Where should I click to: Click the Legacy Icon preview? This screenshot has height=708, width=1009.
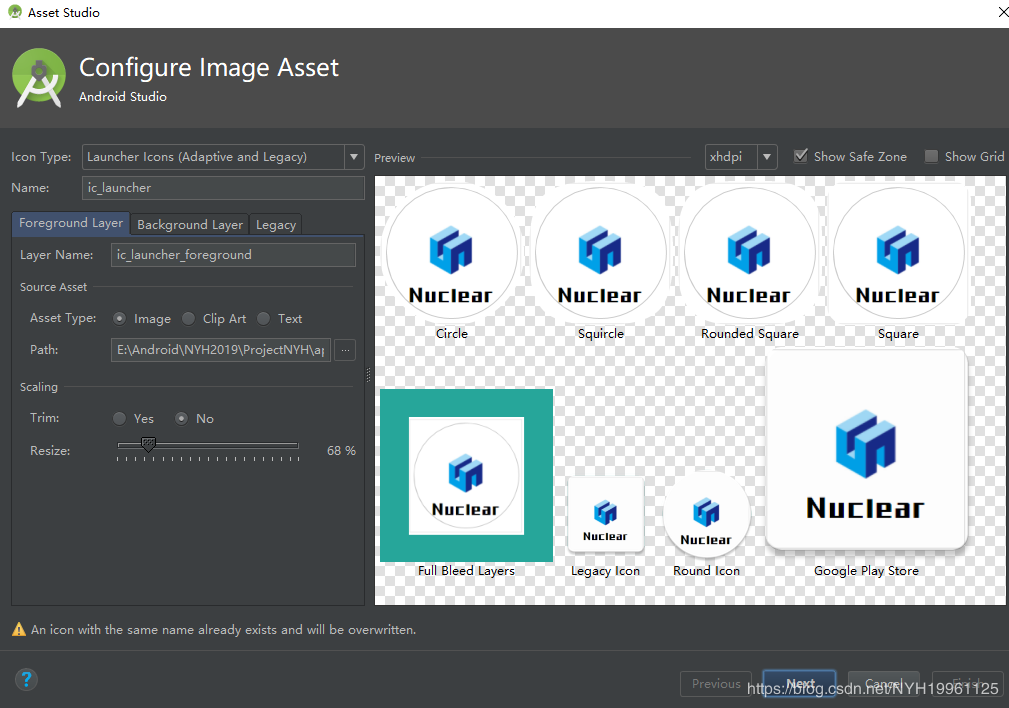pyautogui.click(x=605, y=514)
